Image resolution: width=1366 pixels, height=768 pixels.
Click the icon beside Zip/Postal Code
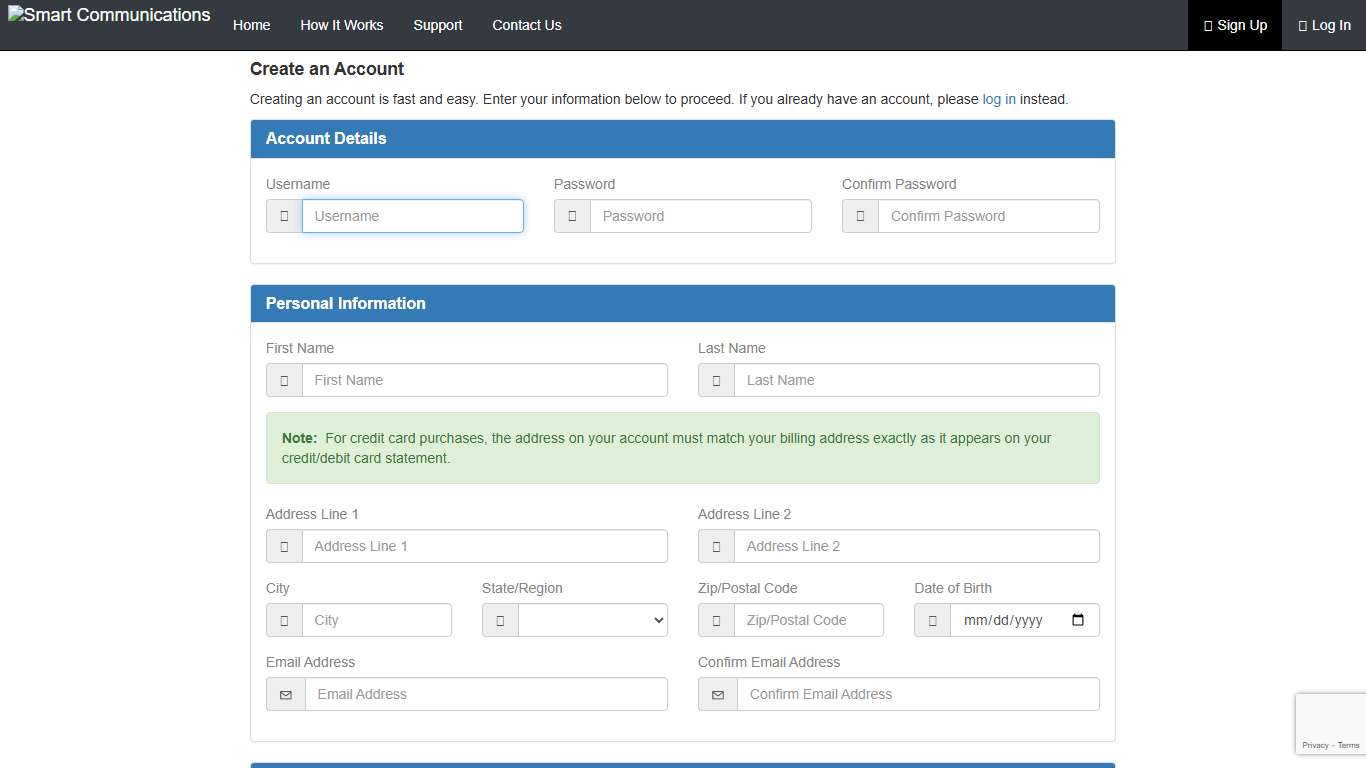click(x=715, y=620)
